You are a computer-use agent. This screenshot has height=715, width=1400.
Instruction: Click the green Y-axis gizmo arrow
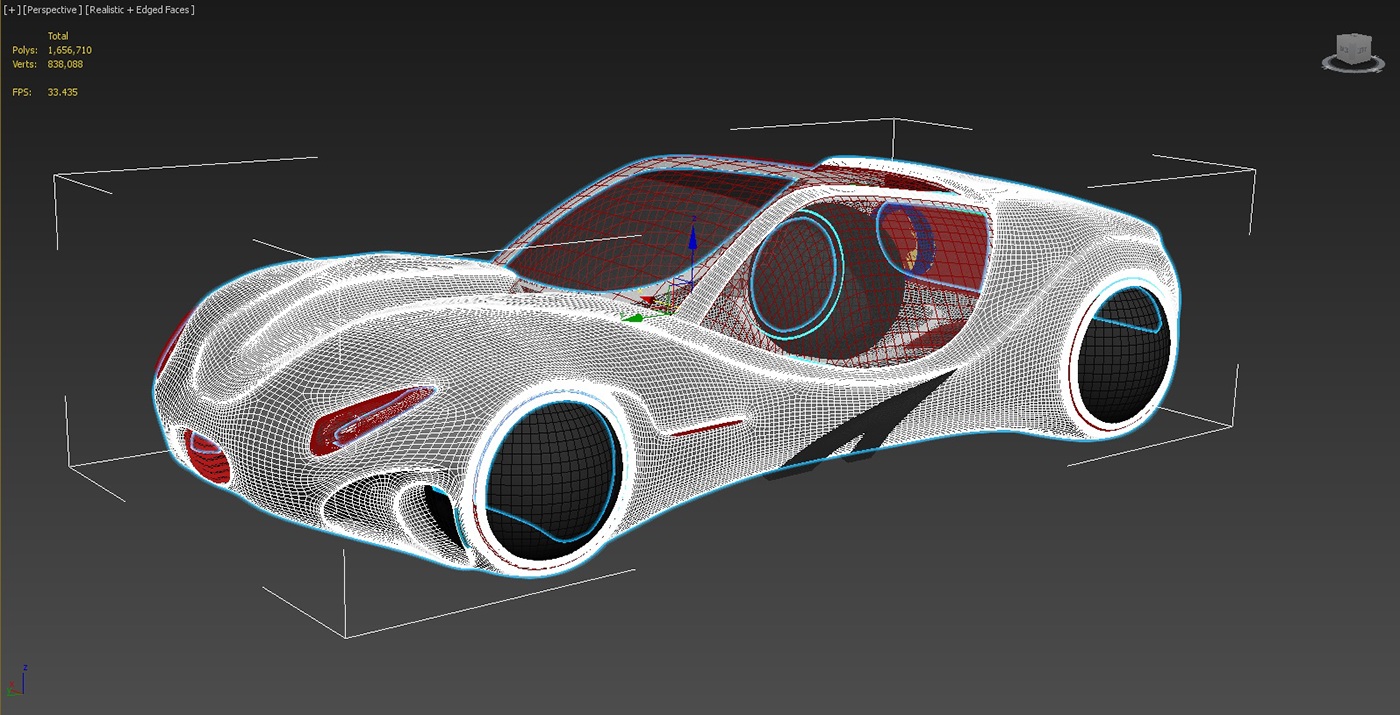(632, 319)
